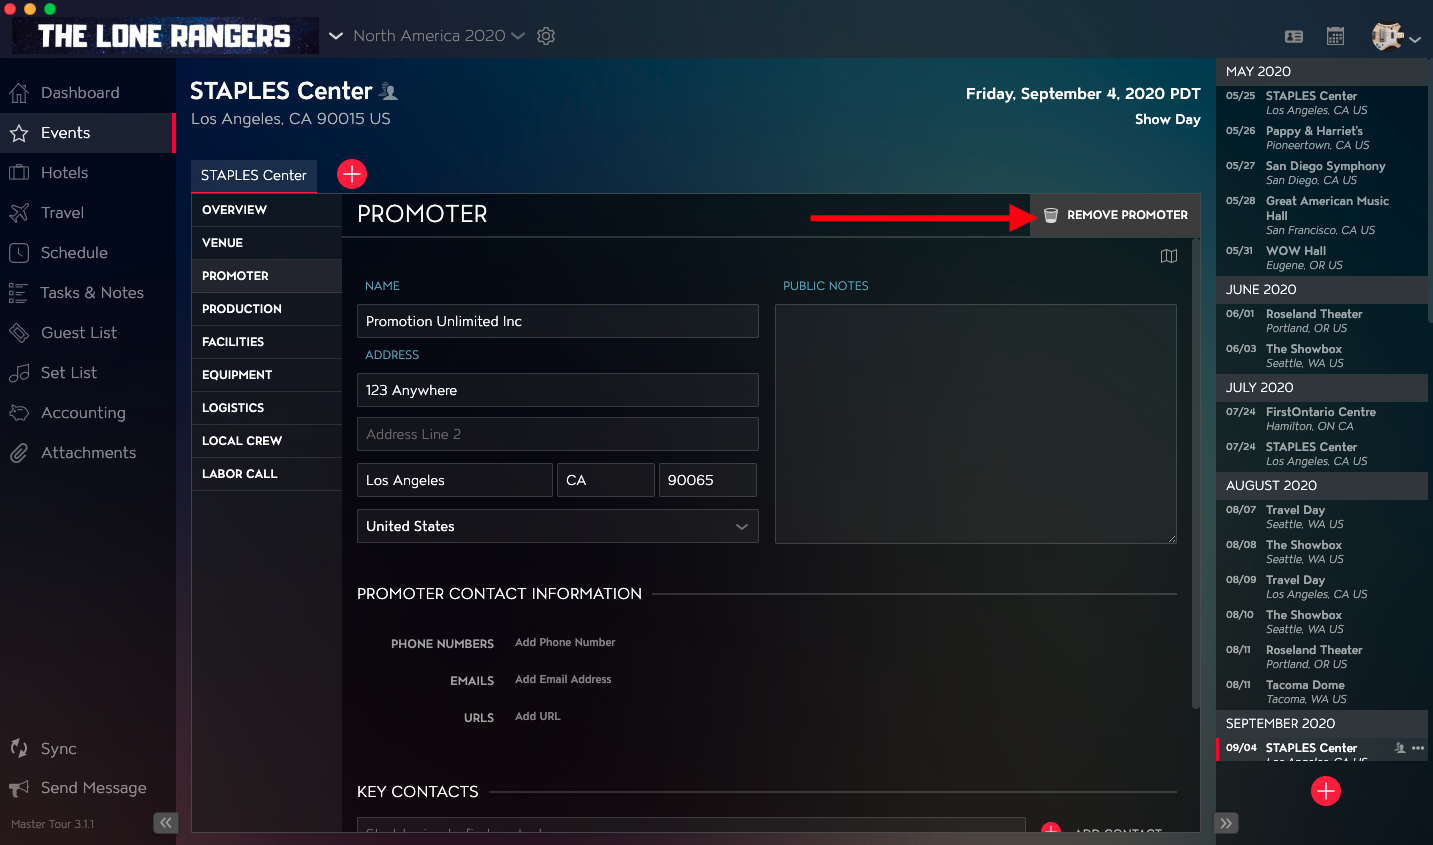Screen dimensions: 1433x845
Task: Open 05/27 San Diego Symphony date
Action: (x=1321, y=173)
